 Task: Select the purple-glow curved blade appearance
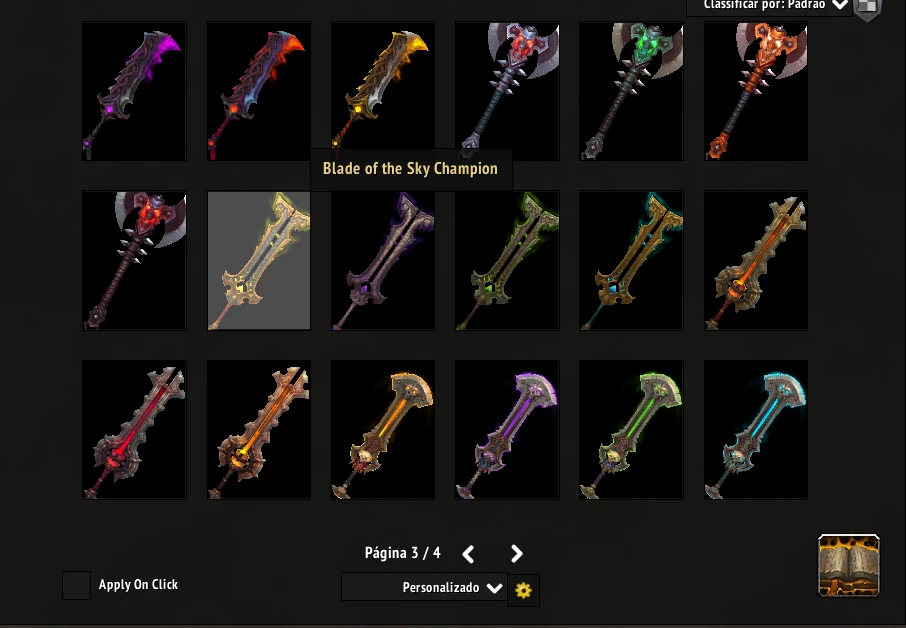click(x=134, y=91)
